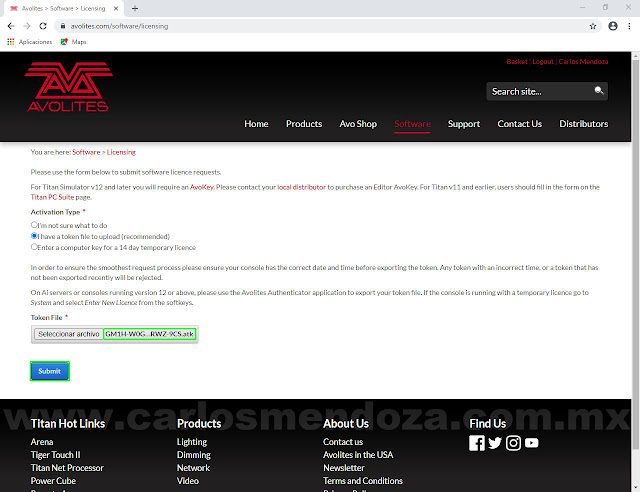640x492 pixels.
Task: Reload the page with the refresh icon
Action: point(43,26)
